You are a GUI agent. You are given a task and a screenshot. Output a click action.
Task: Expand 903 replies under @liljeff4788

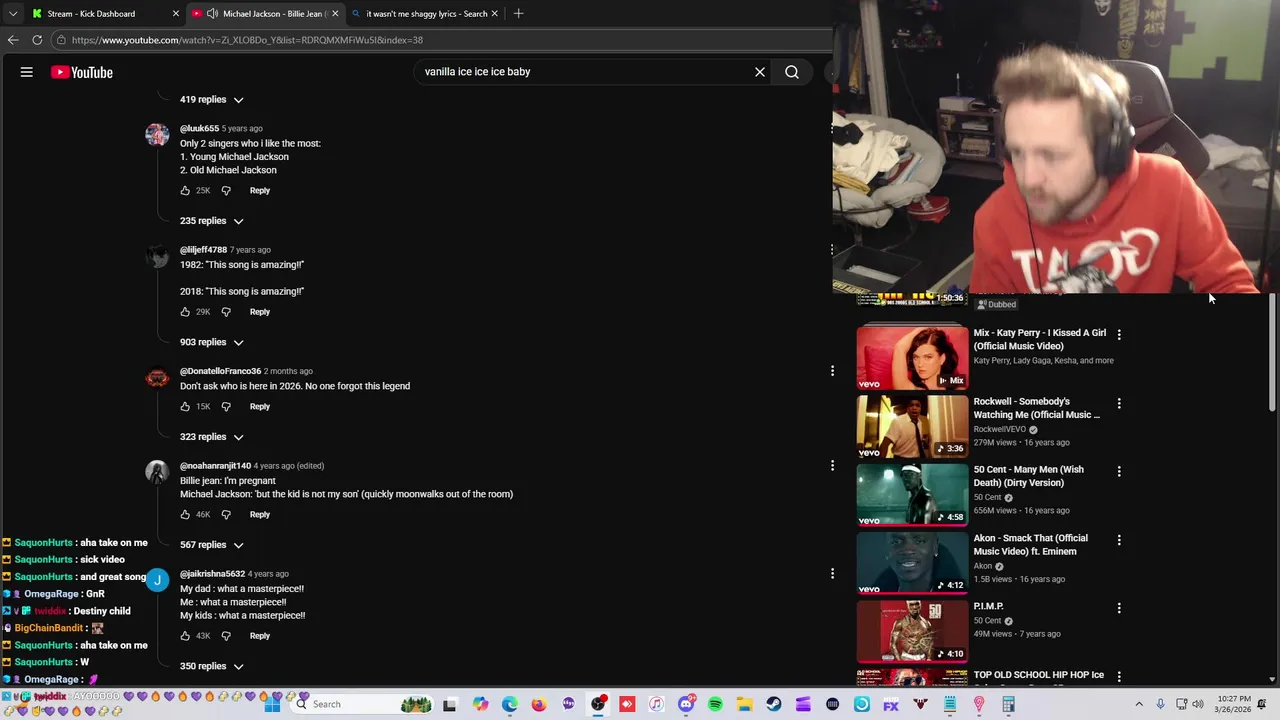[212, 342]
